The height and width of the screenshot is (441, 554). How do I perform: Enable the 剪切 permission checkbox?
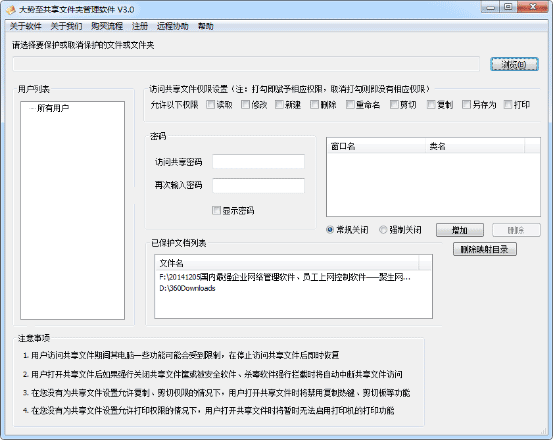coord(394,104)
